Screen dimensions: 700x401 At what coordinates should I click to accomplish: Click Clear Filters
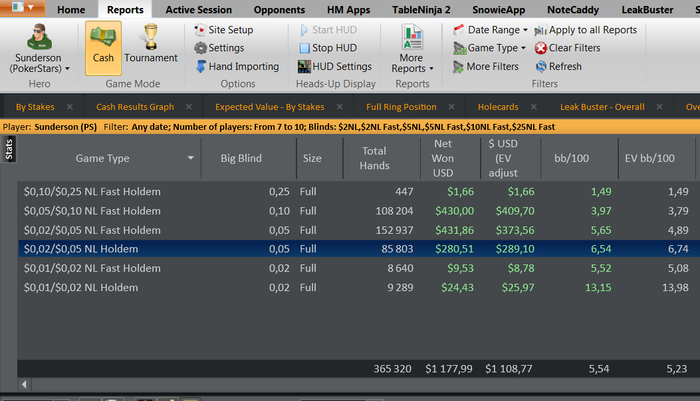pos(567,48)
